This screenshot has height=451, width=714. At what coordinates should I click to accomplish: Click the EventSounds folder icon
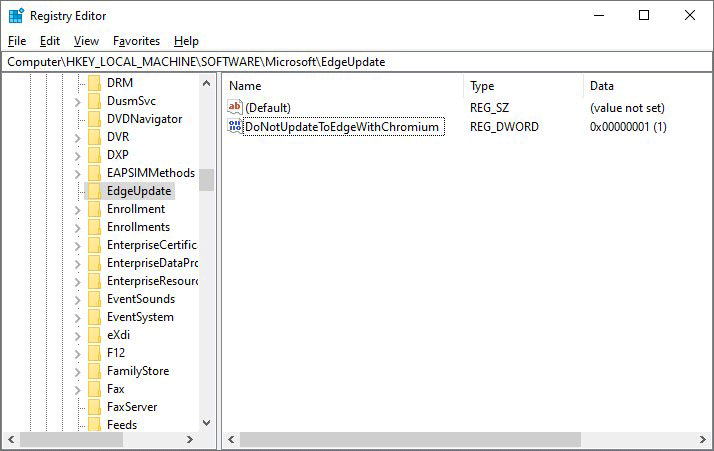[x=94, y=299]
